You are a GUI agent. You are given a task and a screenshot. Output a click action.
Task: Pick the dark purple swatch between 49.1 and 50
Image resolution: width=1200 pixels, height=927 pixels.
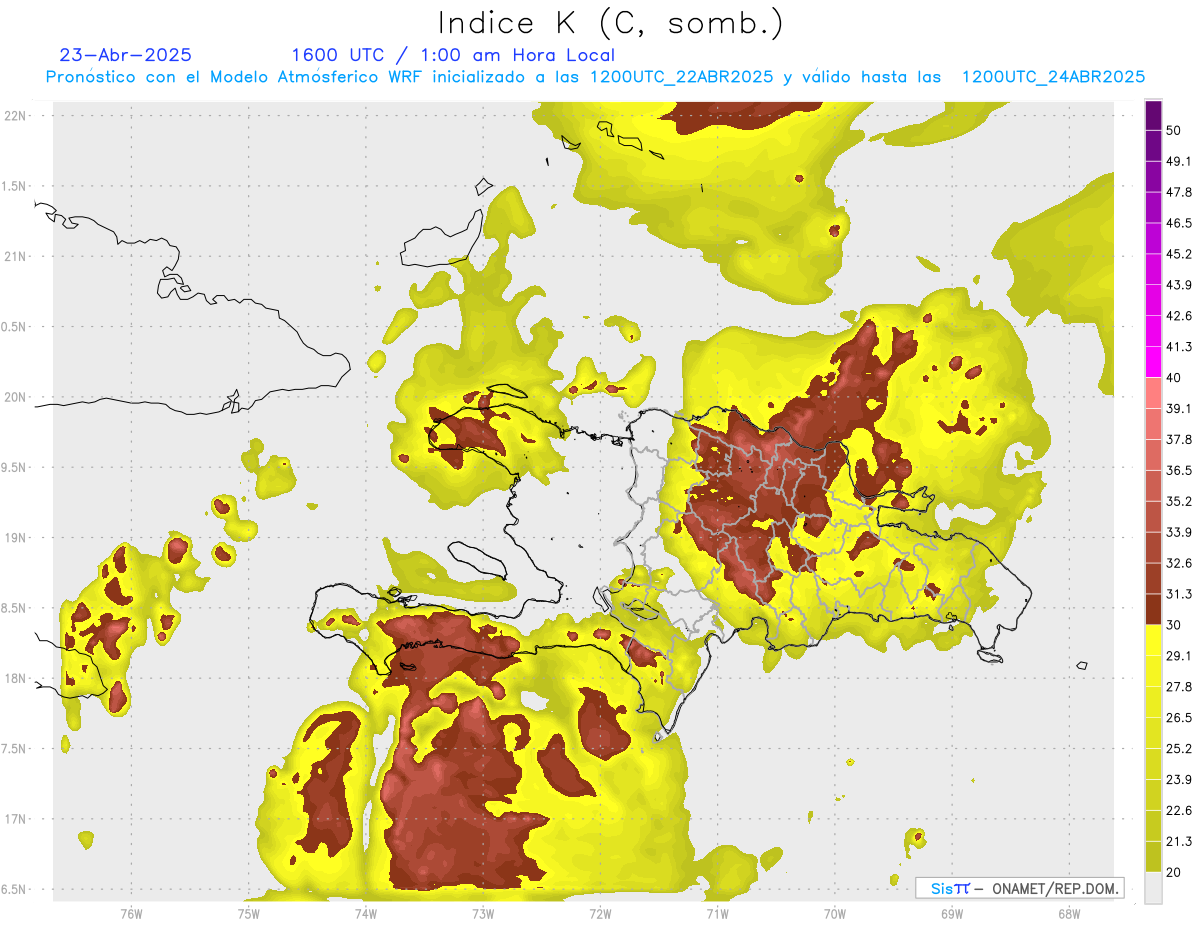coord(1153,145)
